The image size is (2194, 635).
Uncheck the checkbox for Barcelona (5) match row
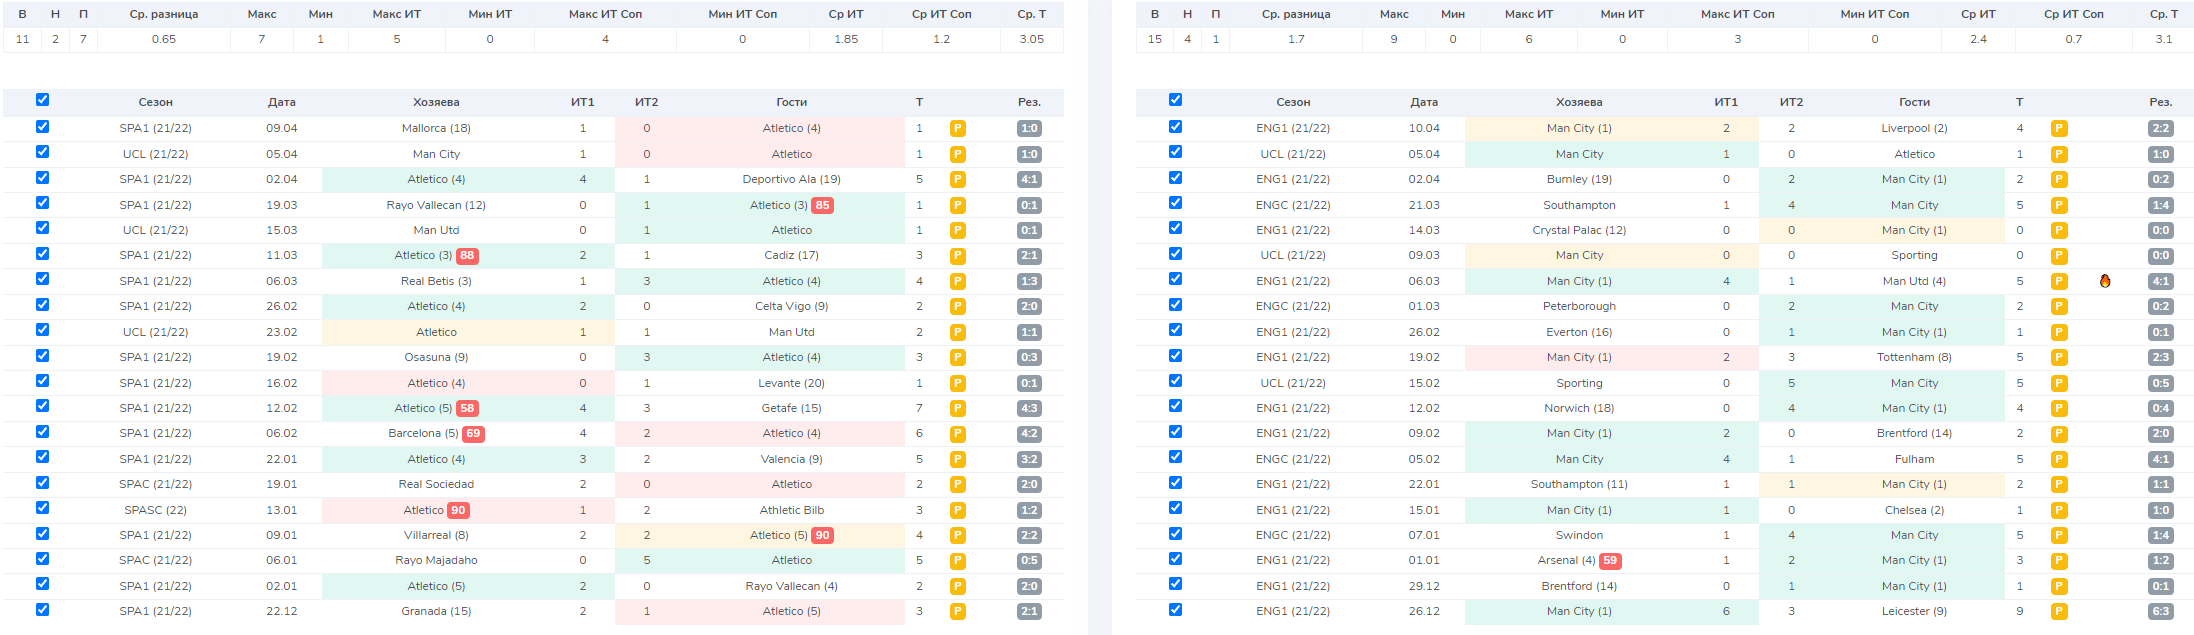pos(42,432)
